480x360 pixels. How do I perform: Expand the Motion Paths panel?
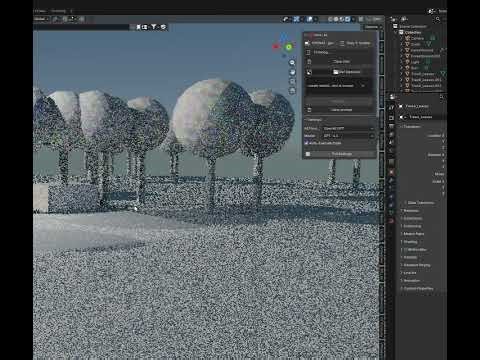point(414,234)
